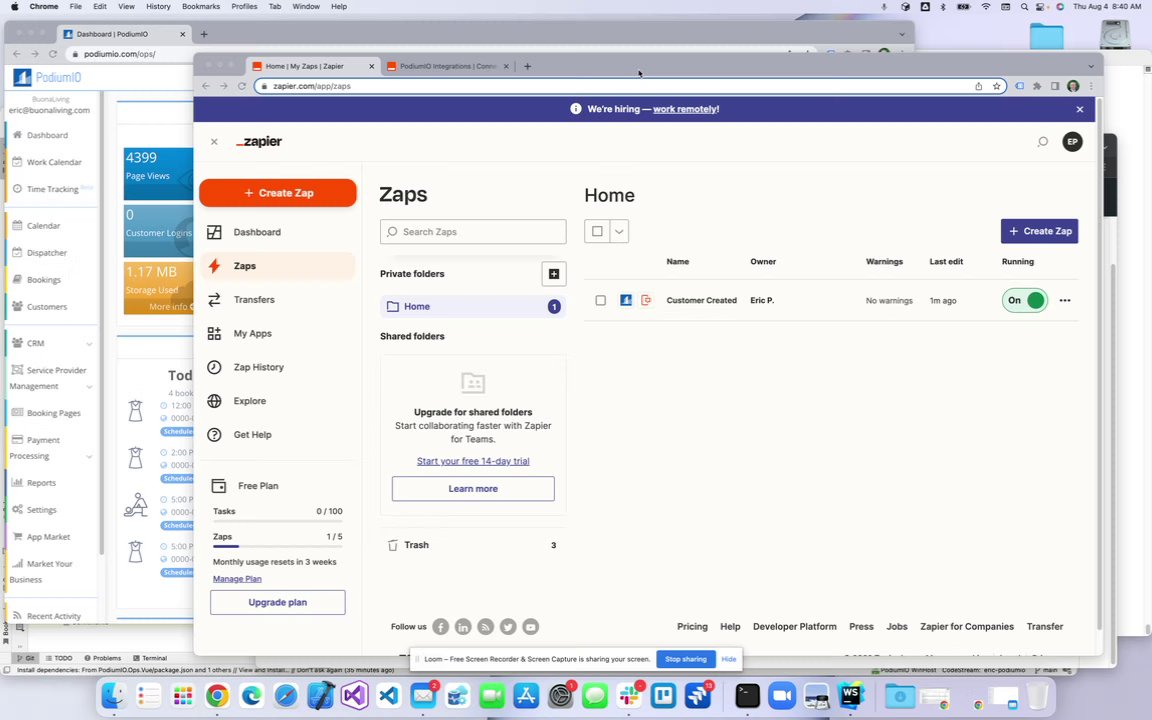Image resolution: width=1152 pixels, height=720 pixels.
Task: Open more options for Customer Created zap
Action: (1065, 300)
